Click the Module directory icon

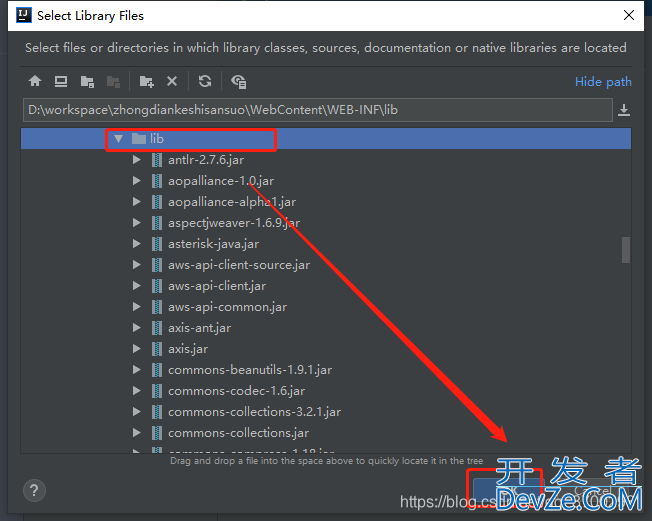click(x=113, y=81)
